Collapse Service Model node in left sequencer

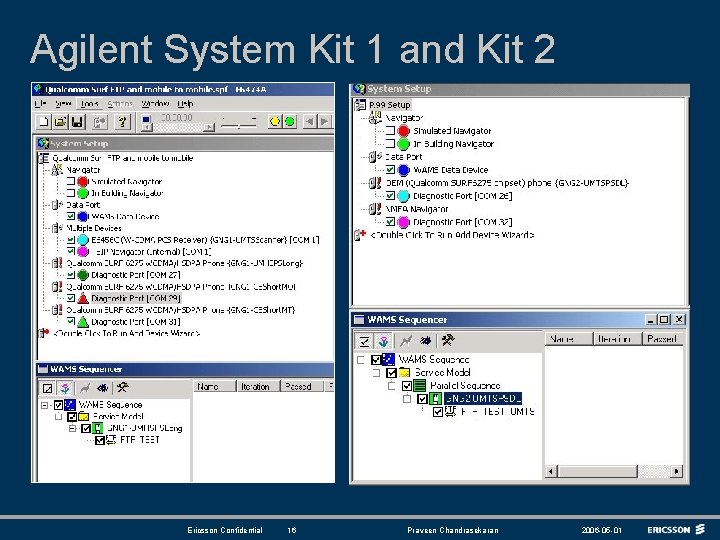(58, 416)
